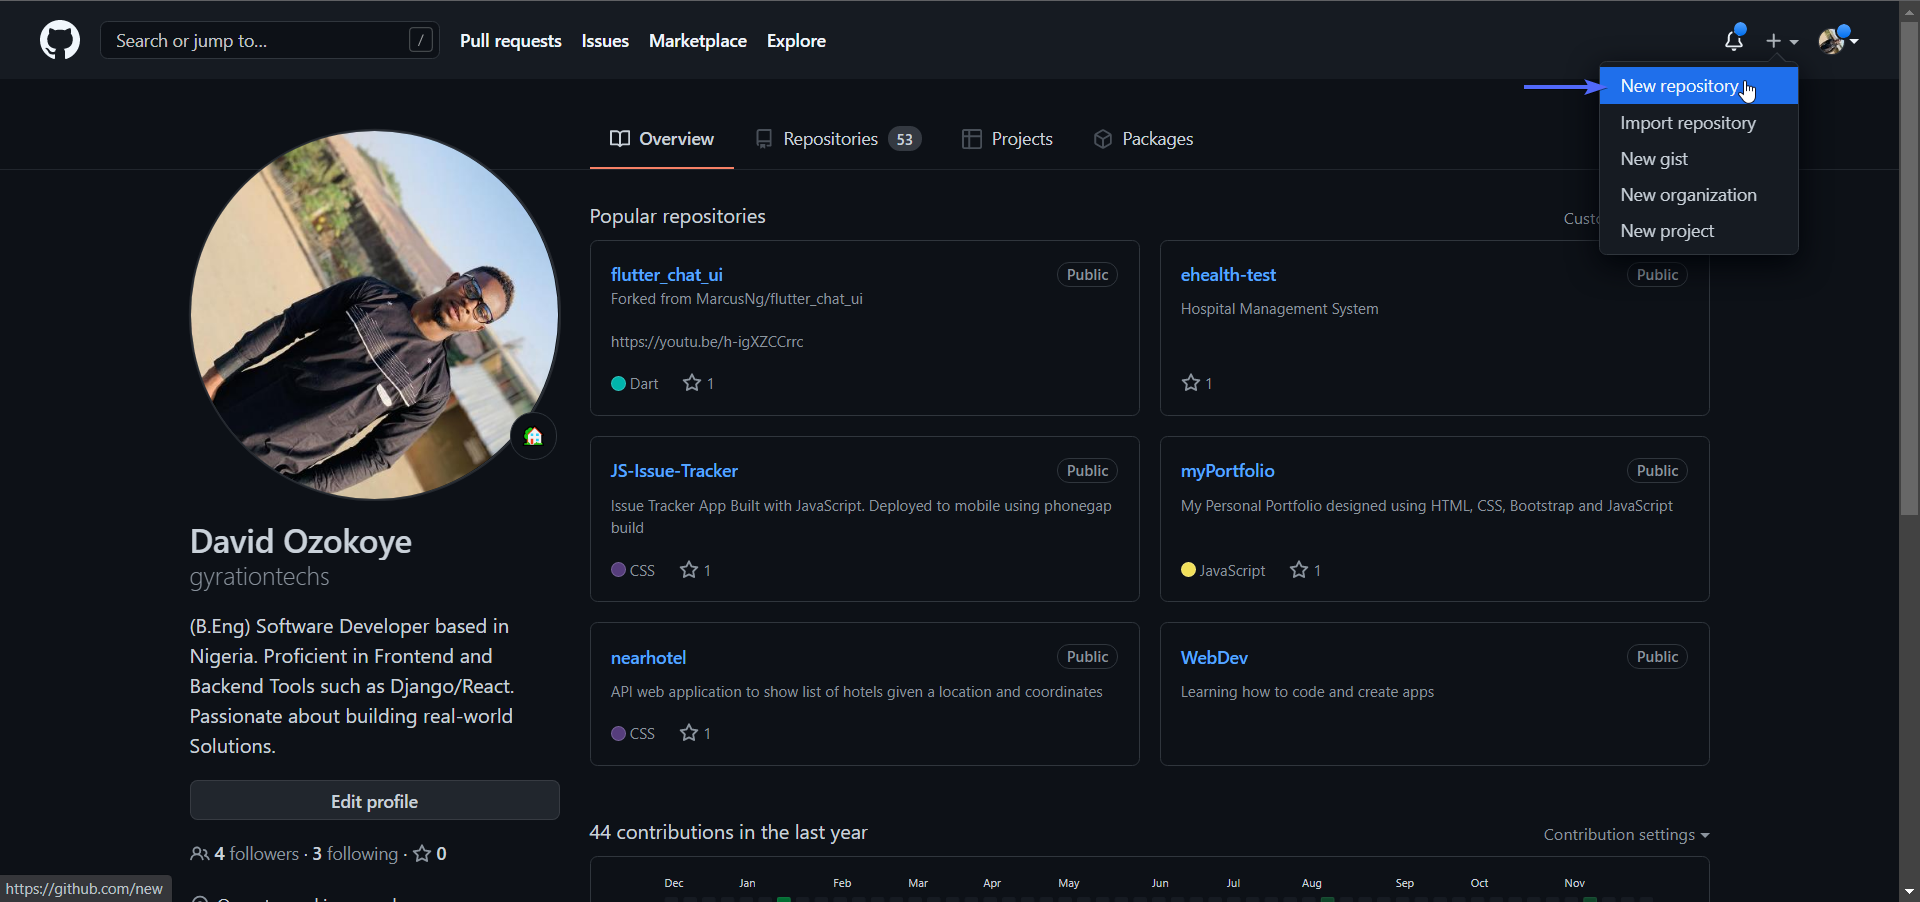The image size is (1920, 902).
Task: Open ehealth-test repository
Action: coord(1228,275)
